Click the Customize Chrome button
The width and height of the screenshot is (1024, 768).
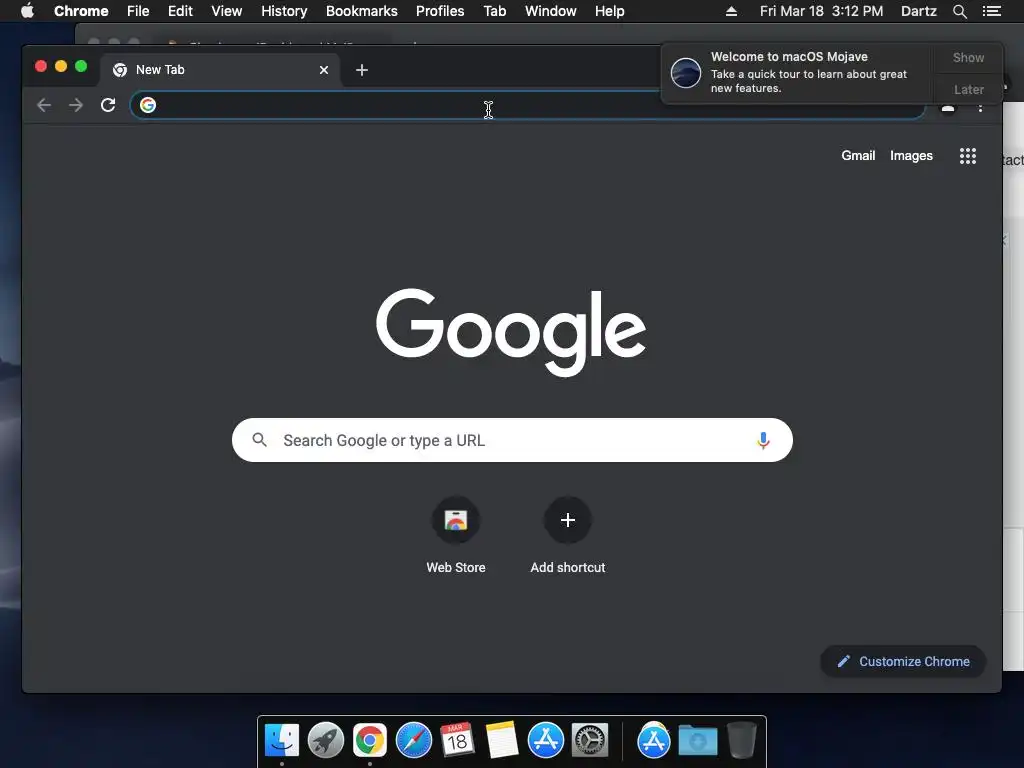click(903, 662)
